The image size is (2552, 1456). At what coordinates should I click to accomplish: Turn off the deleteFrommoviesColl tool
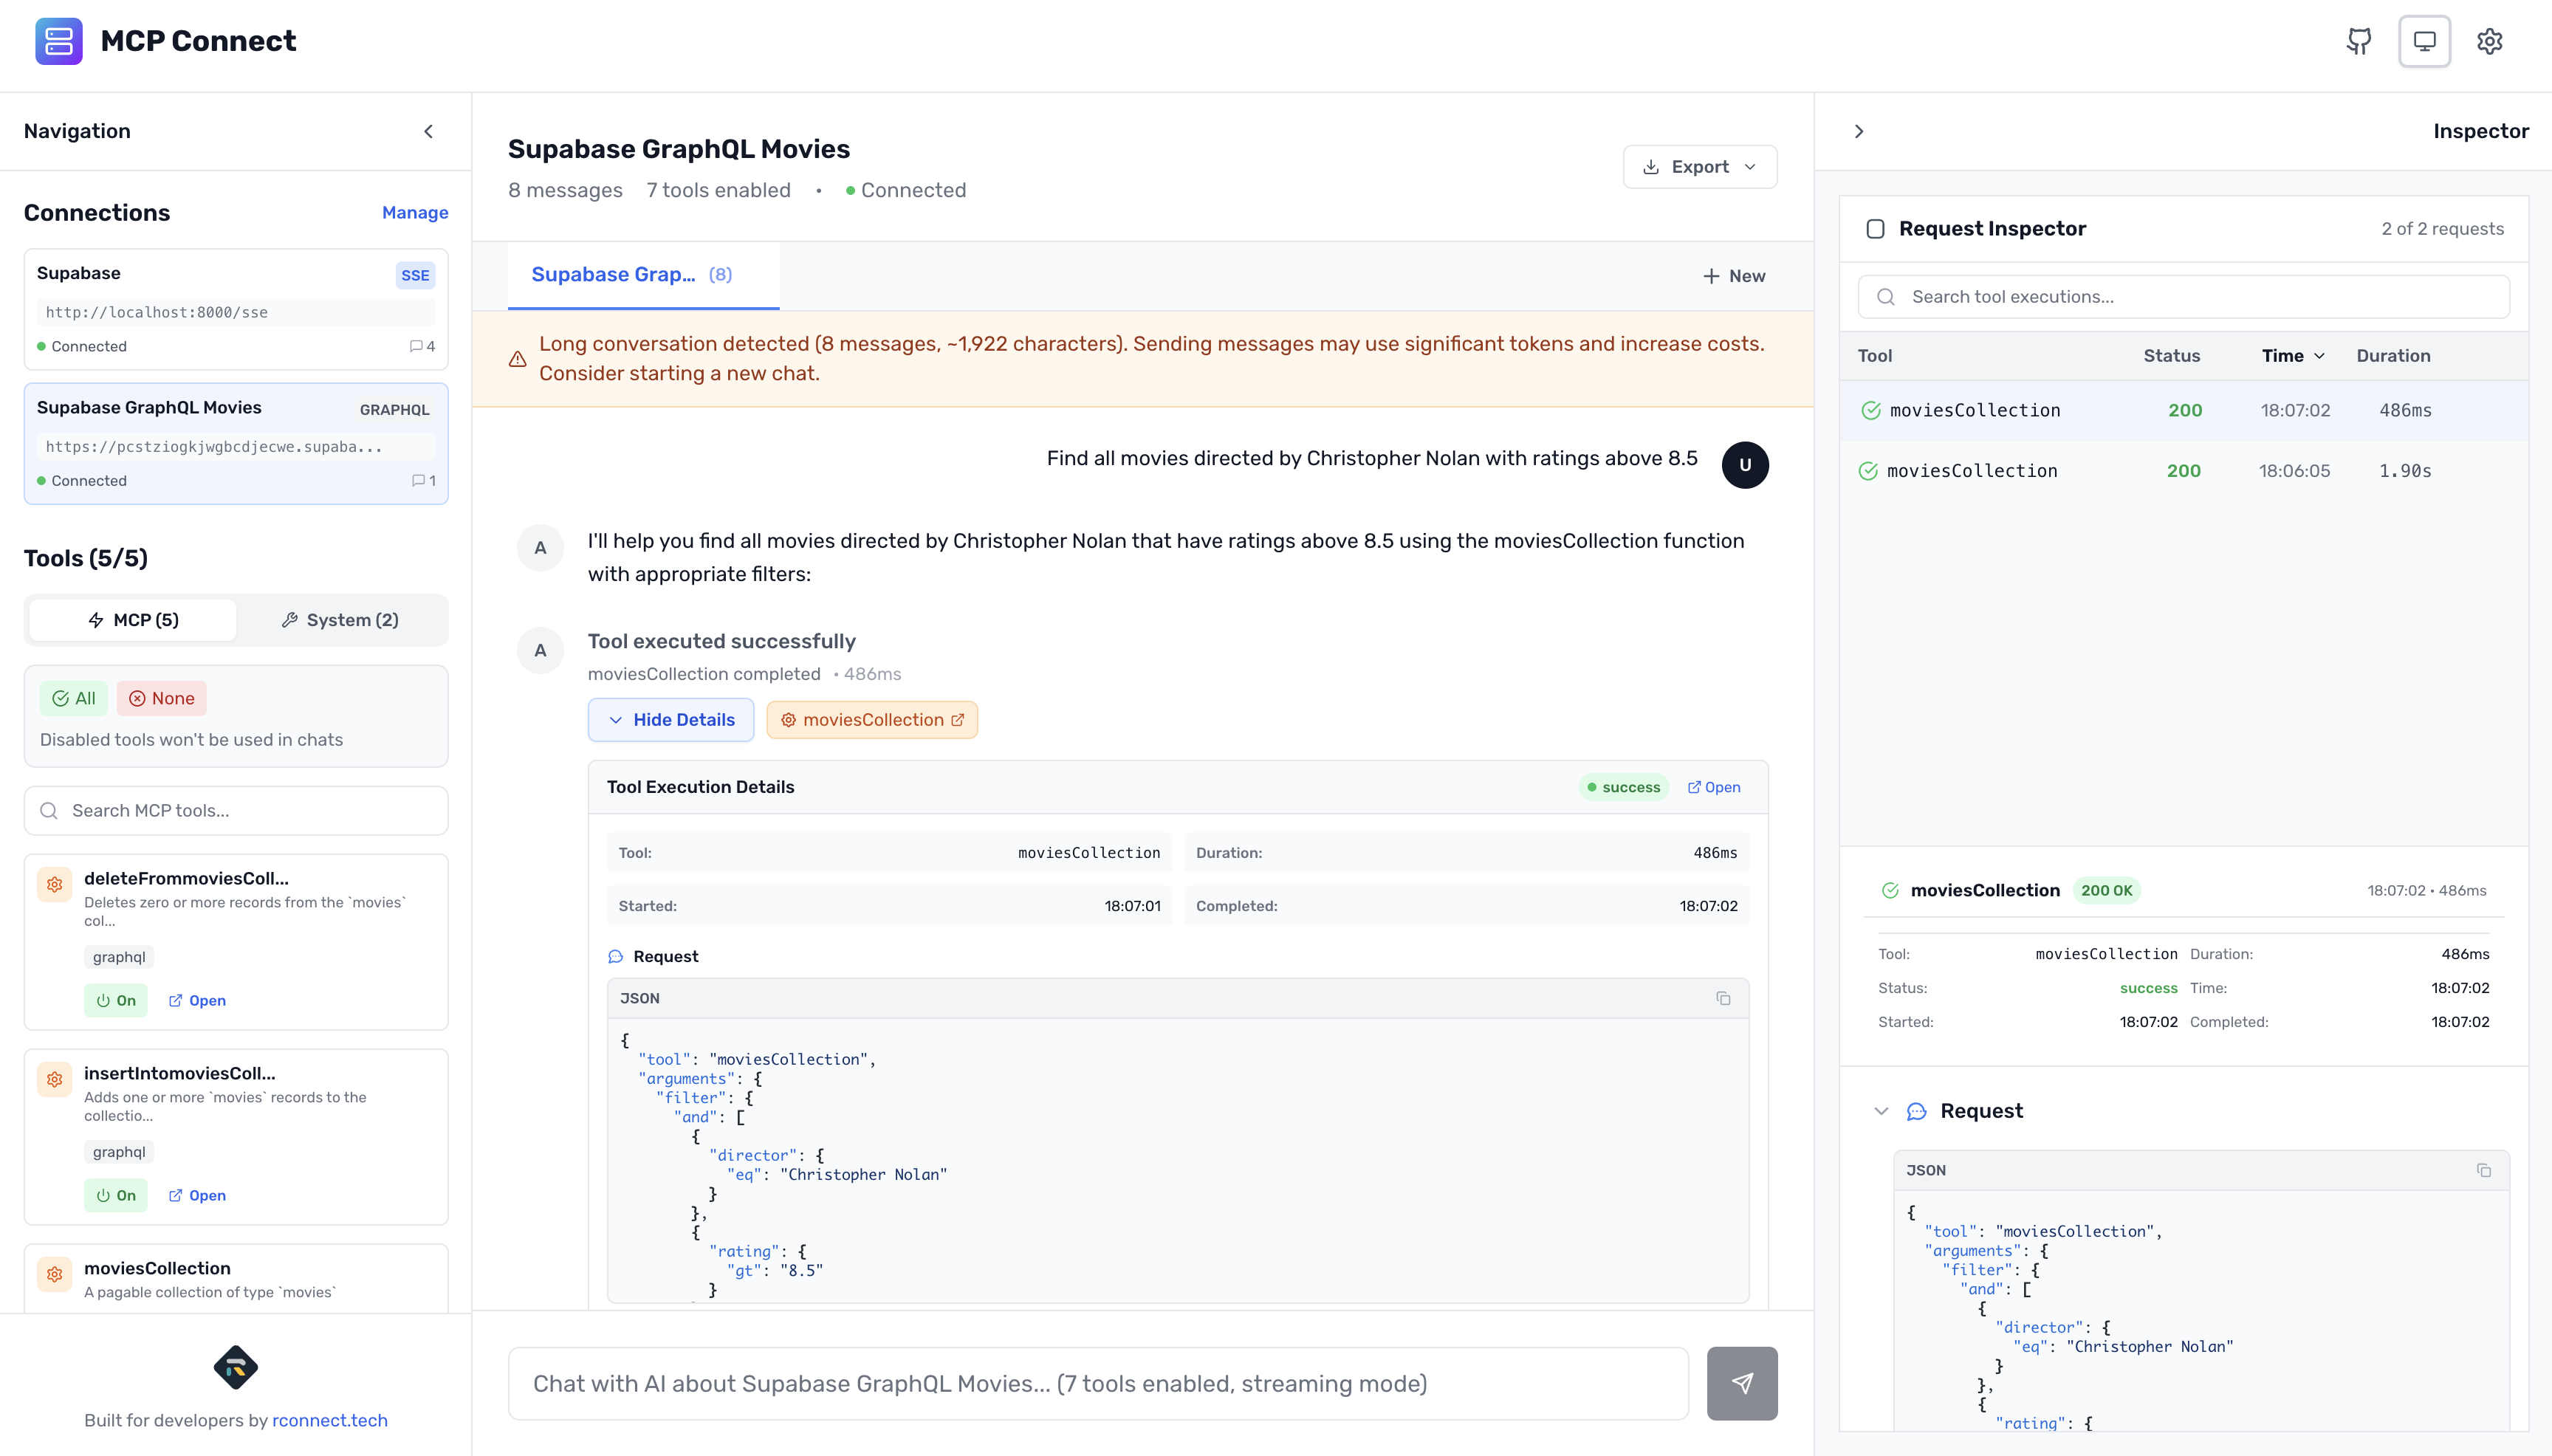(116, 1000)
